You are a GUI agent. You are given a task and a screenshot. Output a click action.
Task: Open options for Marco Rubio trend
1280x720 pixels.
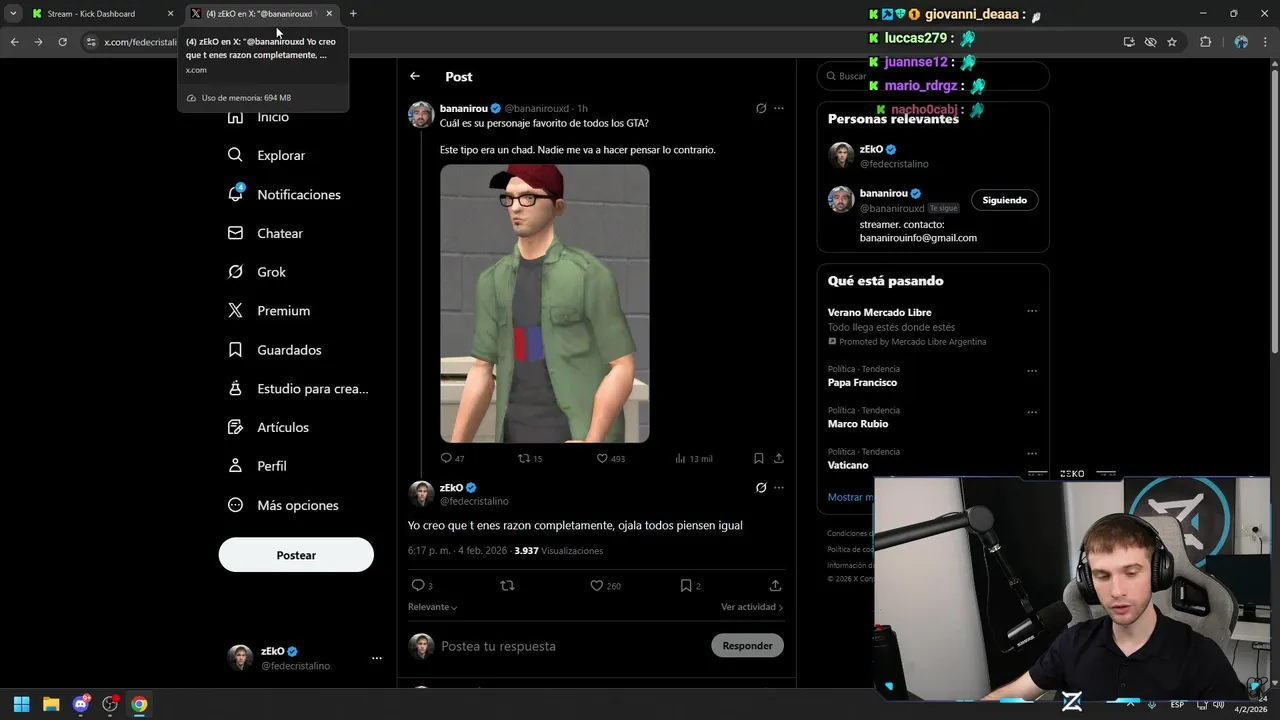pyautogui.click(x=1032, y=411)
